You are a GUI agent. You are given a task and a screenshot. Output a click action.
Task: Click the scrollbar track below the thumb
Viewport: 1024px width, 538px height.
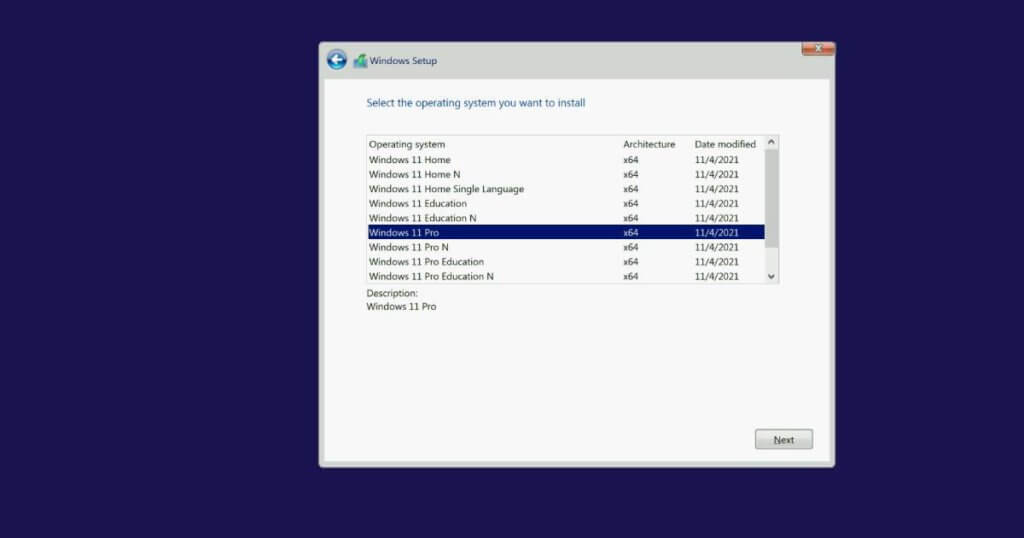pos(771,255)
